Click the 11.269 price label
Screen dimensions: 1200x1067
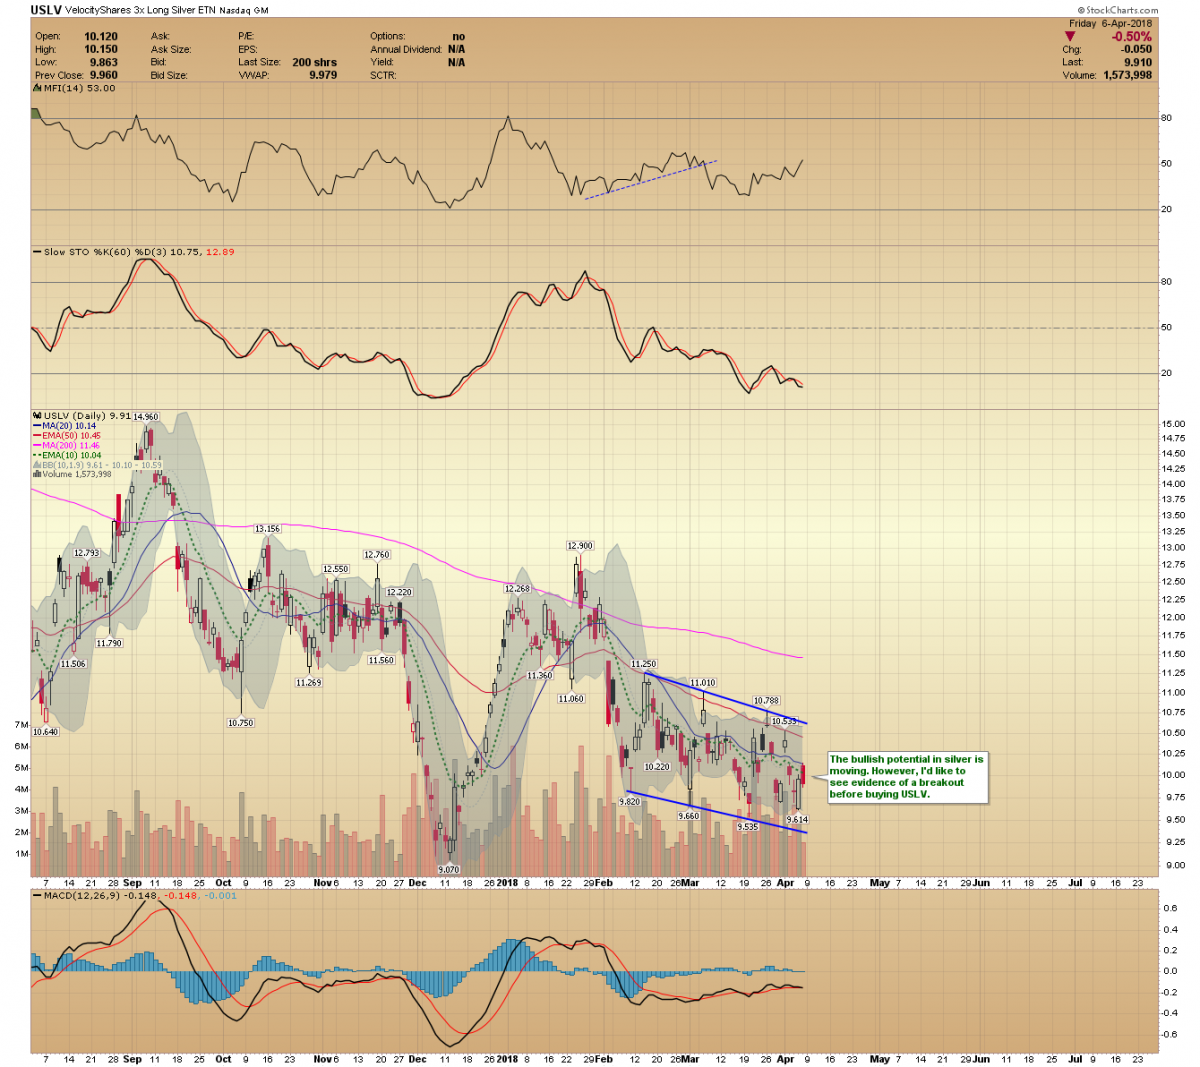[x=309, y=683]
